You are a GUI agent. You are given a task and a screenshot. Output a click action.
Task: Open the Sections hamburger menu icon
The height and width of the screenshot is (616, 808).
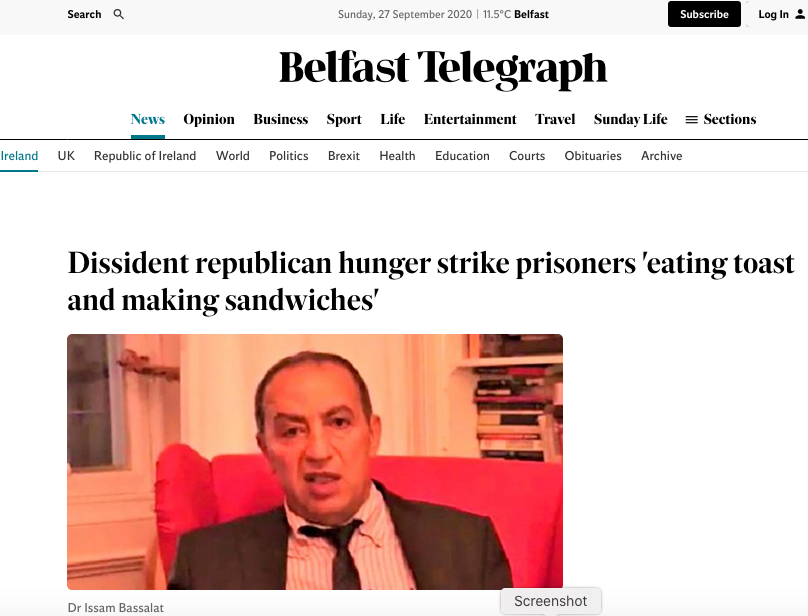click(692, 120)
